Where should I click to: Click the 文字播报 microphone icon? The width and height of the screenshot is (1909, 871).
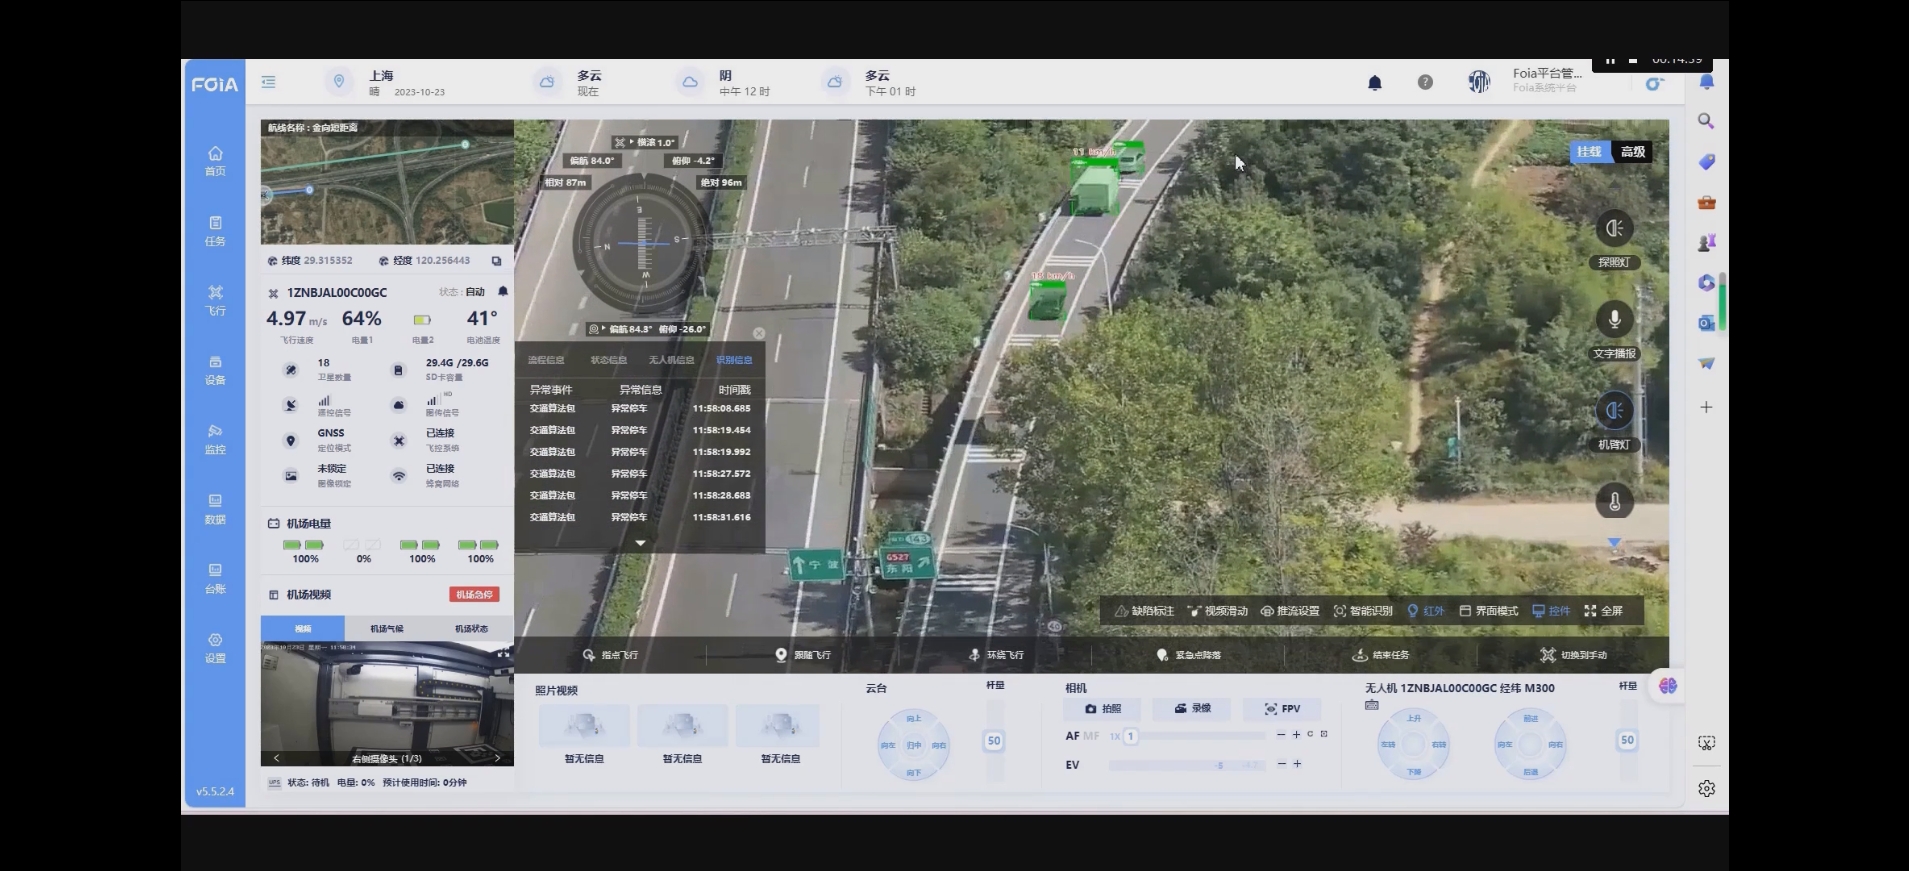click(1613, 320)
